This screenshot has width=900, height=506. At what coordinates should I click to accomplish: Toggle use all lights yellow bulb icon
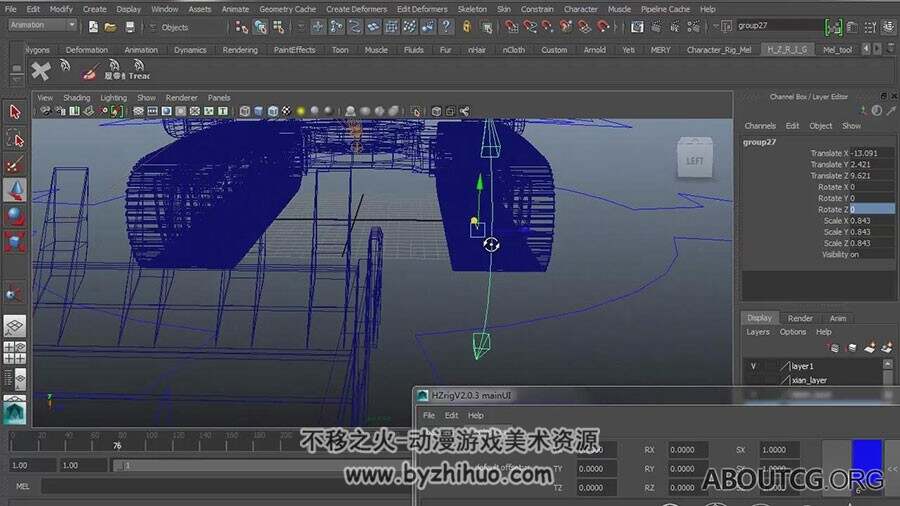click(x=301, y=111)
